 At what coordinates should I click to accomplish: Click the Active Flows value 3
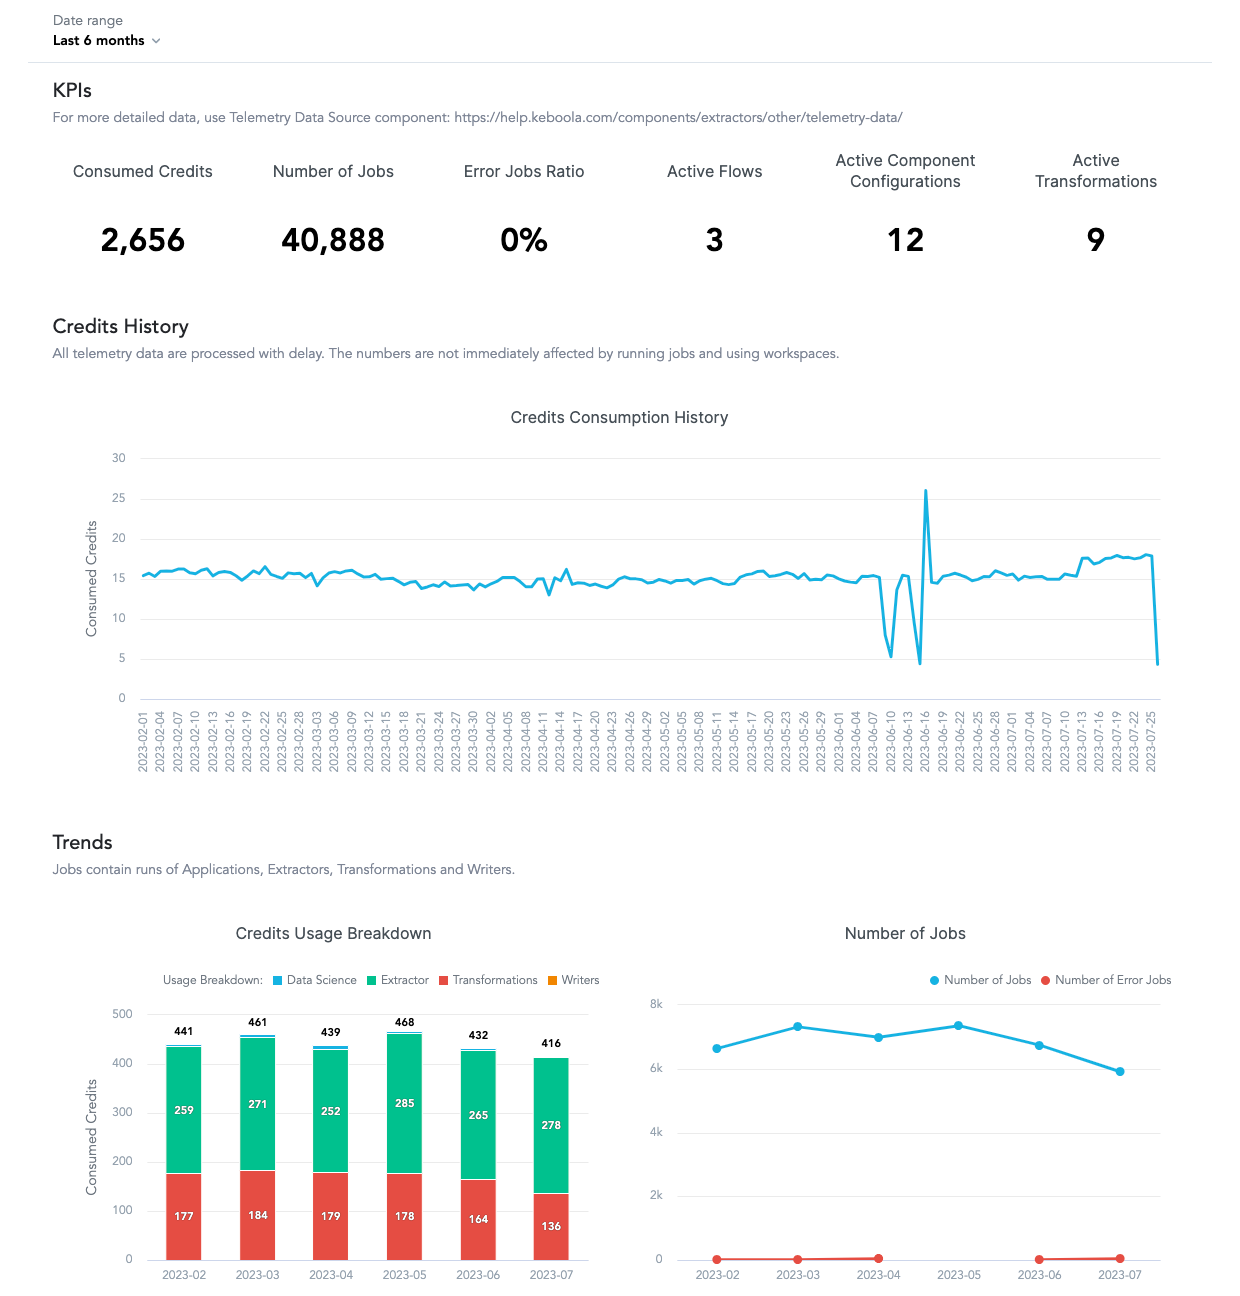pos(714,240)
